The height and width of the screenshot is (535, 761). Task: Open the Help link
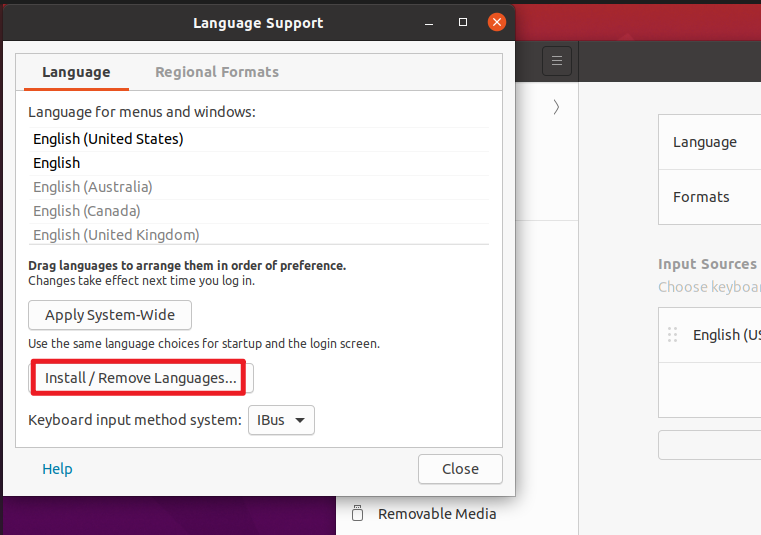tap(57, 469)
